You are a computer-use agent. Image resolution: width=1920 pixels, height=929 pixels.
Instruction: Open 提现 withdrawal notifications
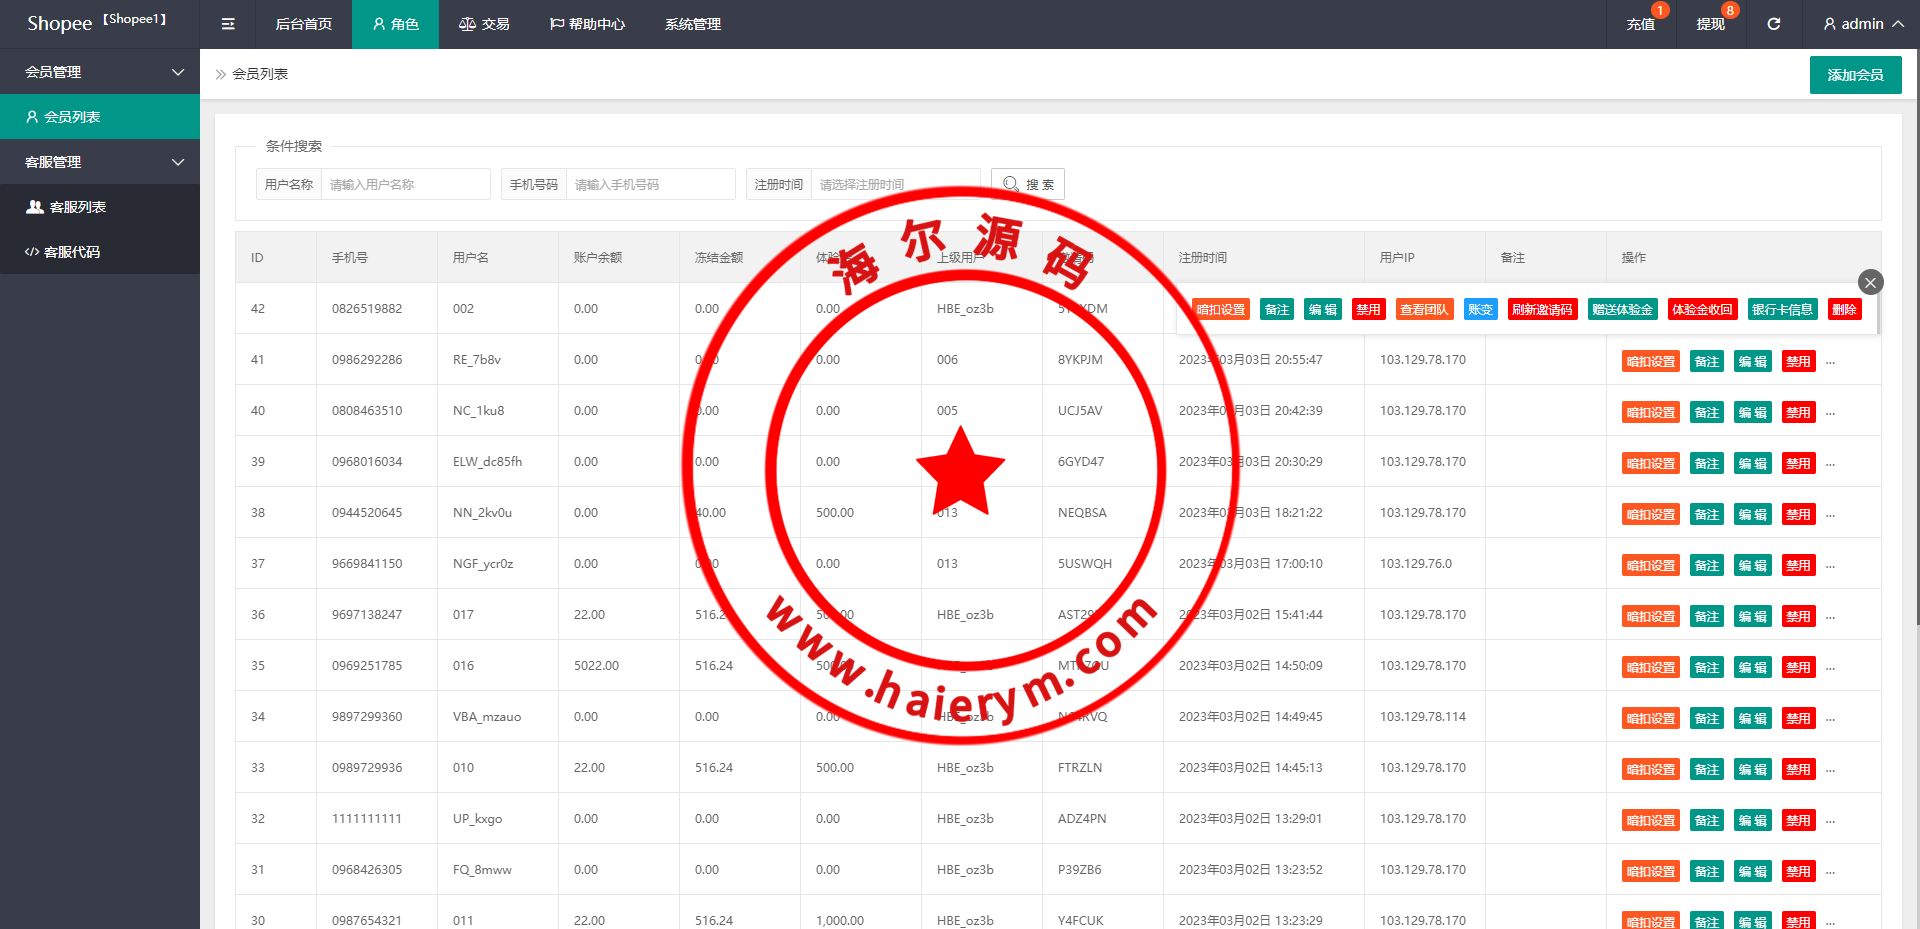point(1710,24)
